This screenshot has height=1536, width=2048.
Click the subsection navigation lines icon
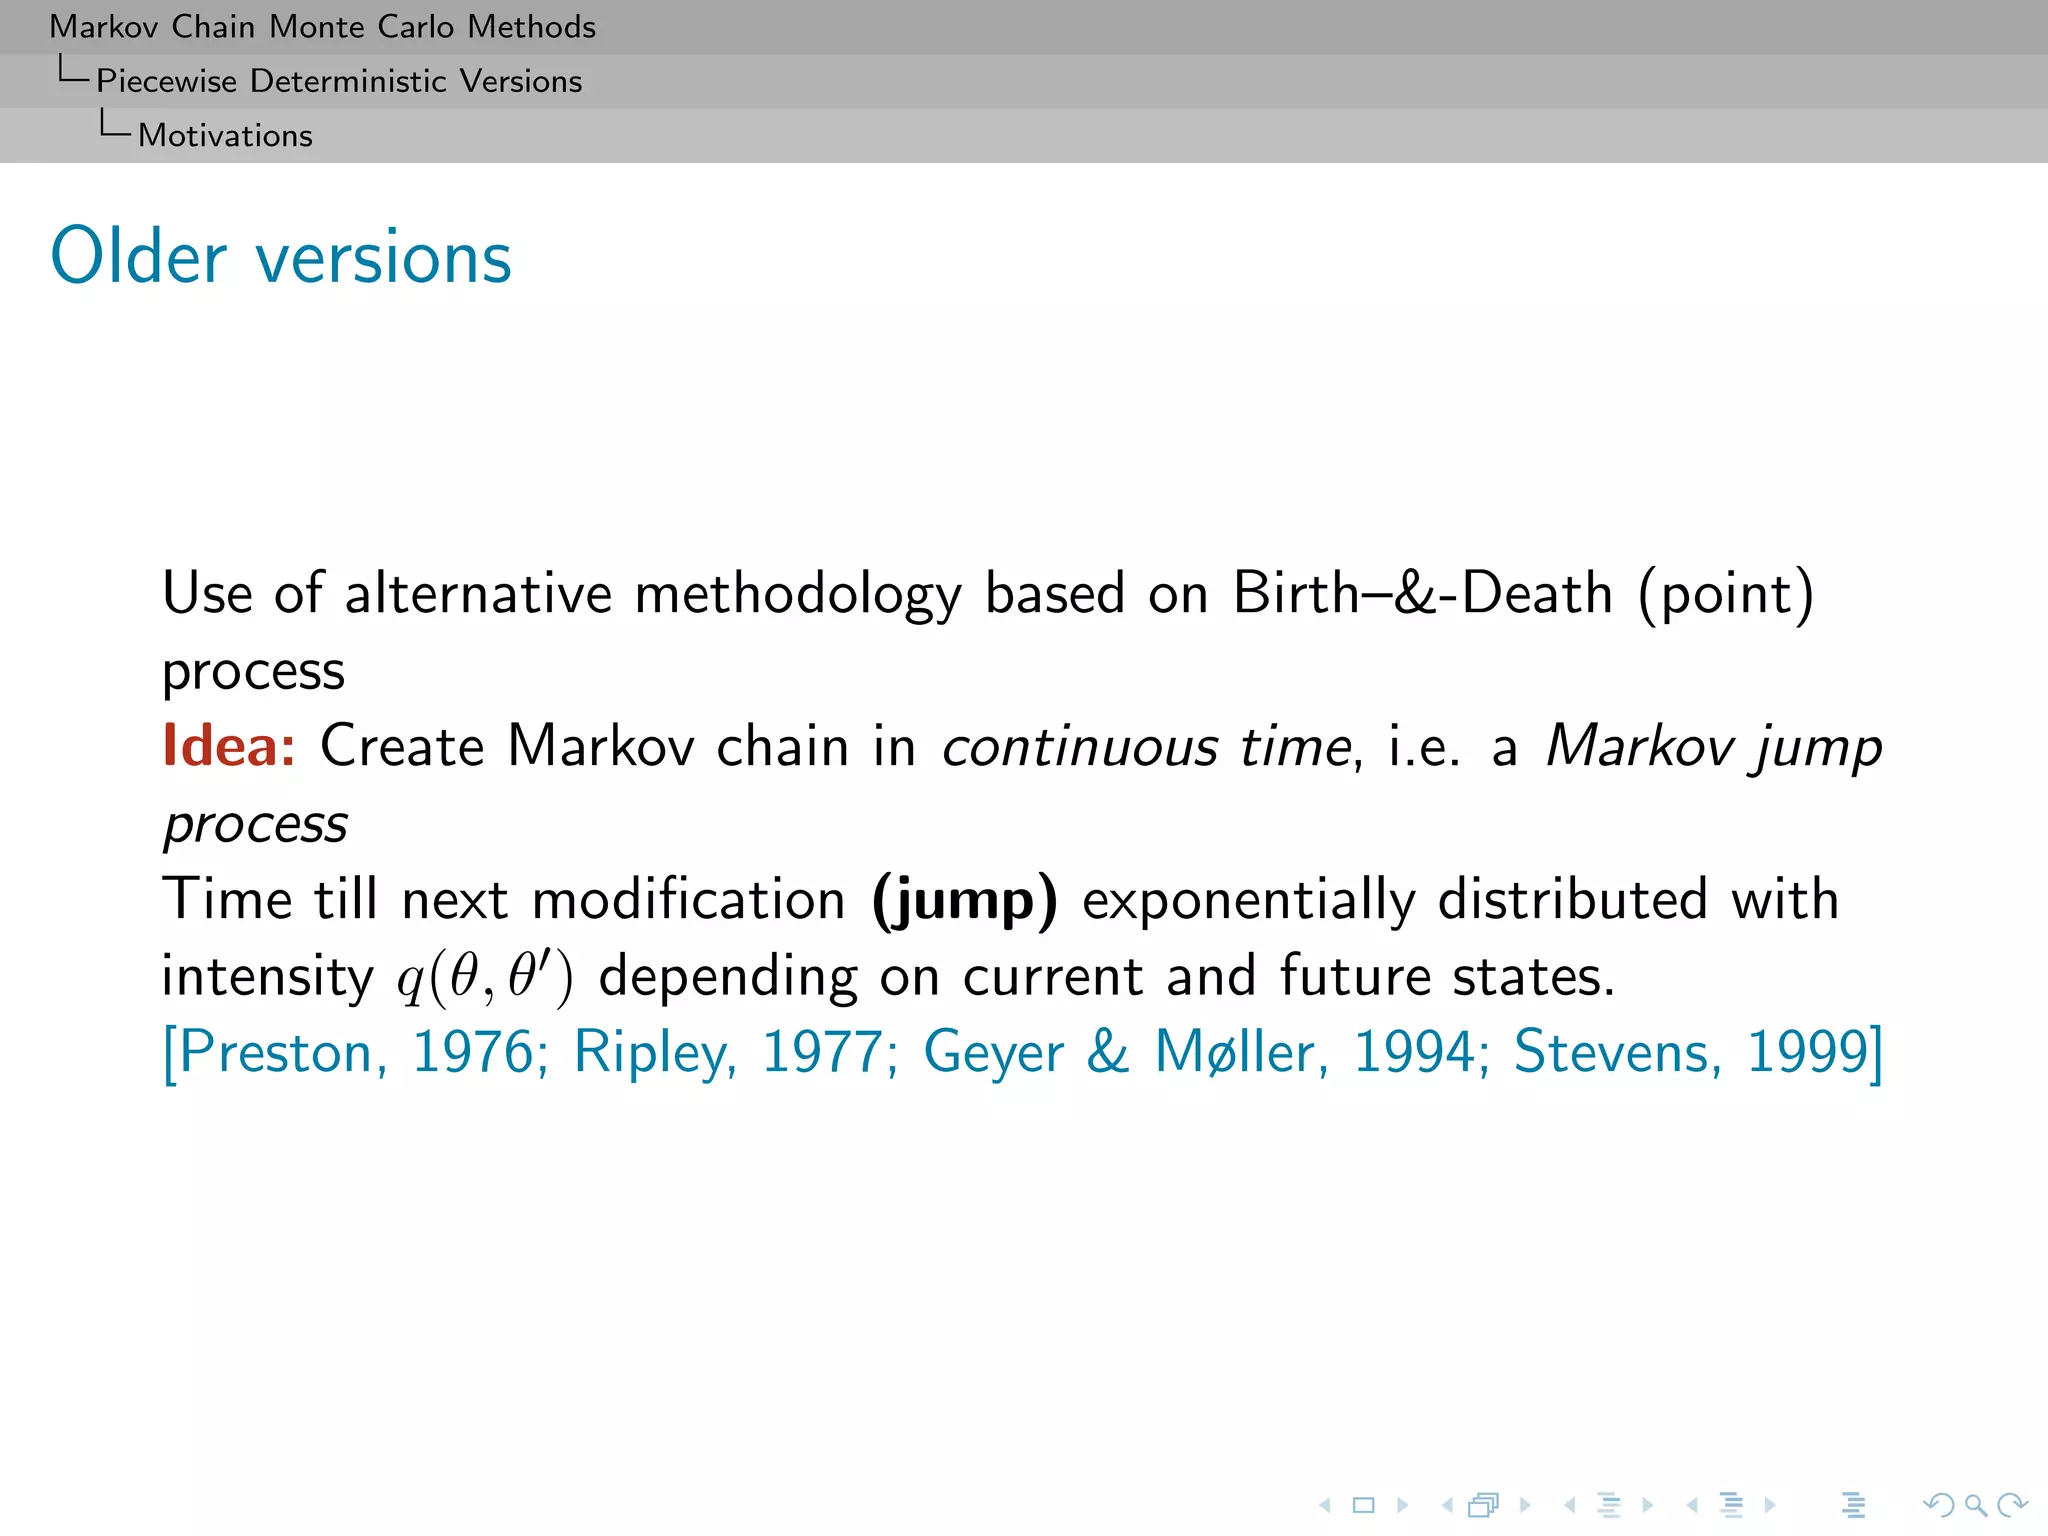pos(1609,1504)
